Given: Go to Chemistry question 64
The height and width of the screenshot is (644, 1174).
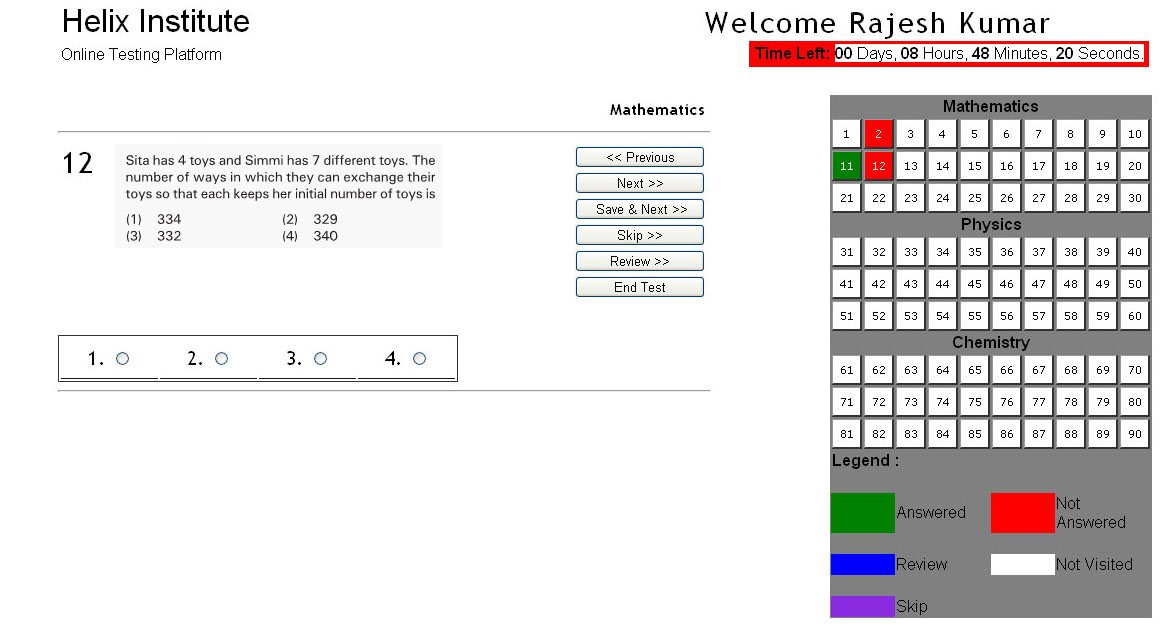Looking at the screenshot, I should 943,370.
